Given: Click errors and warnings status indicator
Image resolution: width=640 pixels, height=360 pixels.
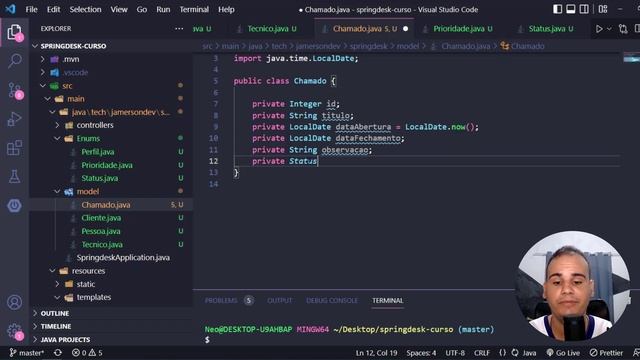Looking at the screenshot, I should [87, 353].
